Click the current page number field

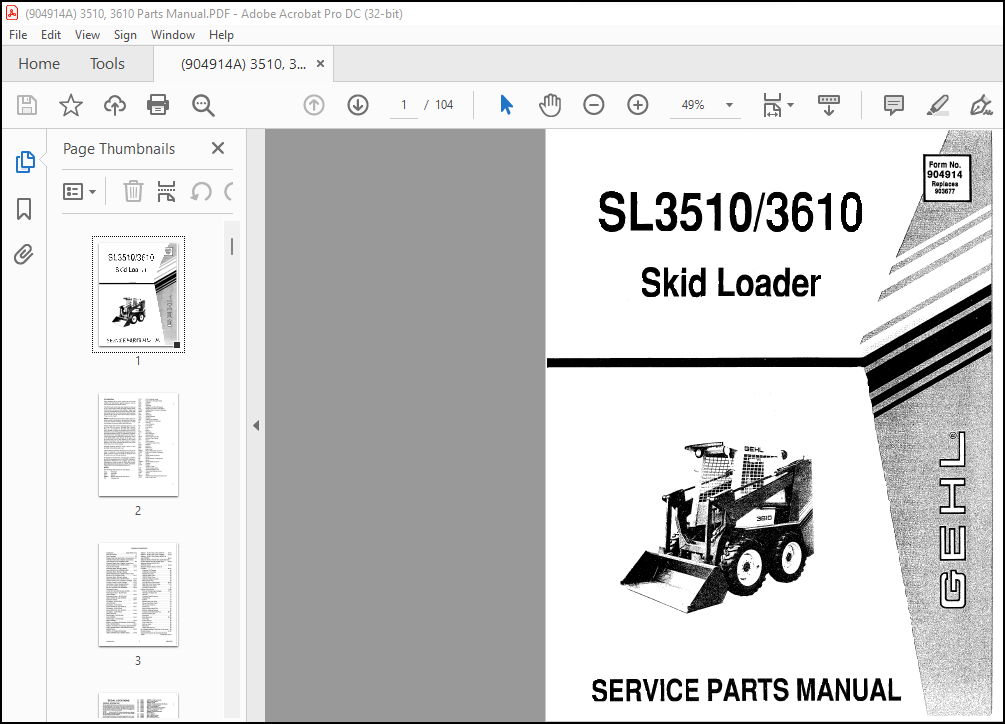pyautogui.click(x=404, y=105)
